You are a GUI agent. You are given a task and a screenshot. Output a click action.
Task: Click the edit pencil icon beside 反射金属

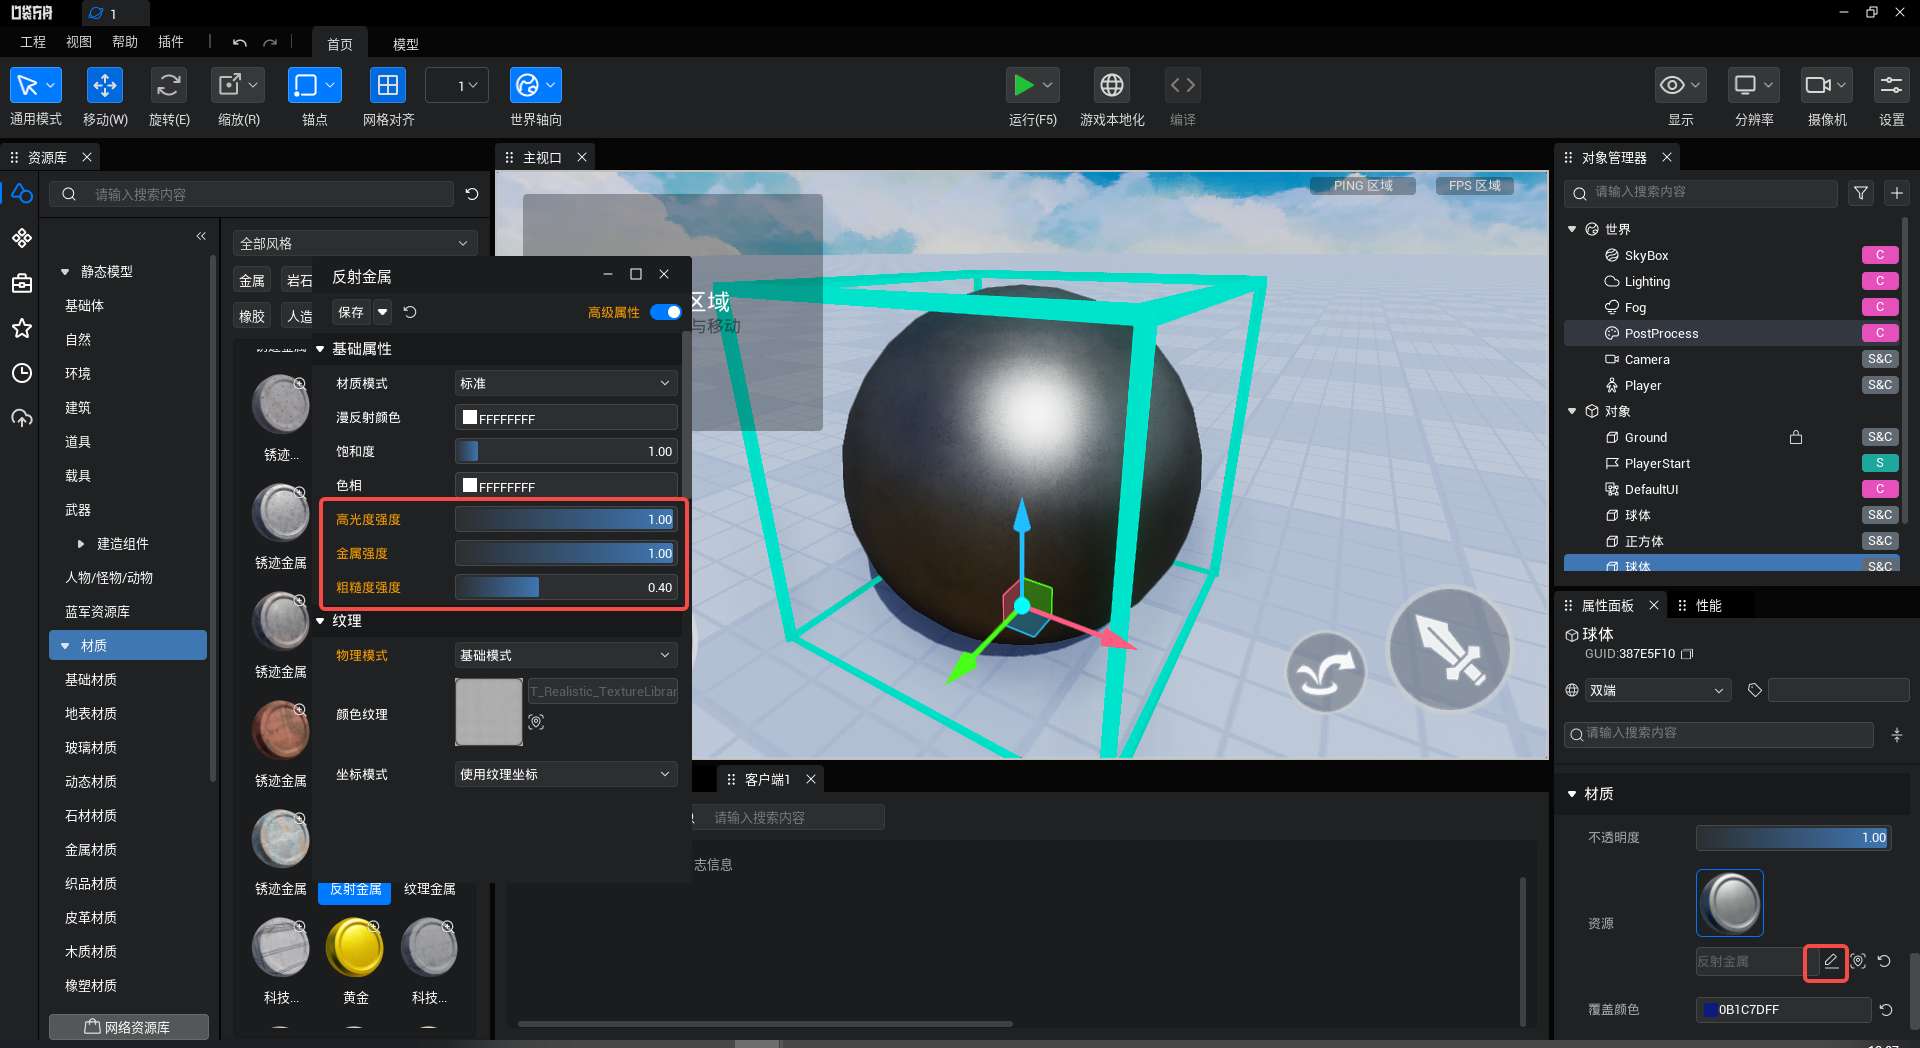(1830, 961)
